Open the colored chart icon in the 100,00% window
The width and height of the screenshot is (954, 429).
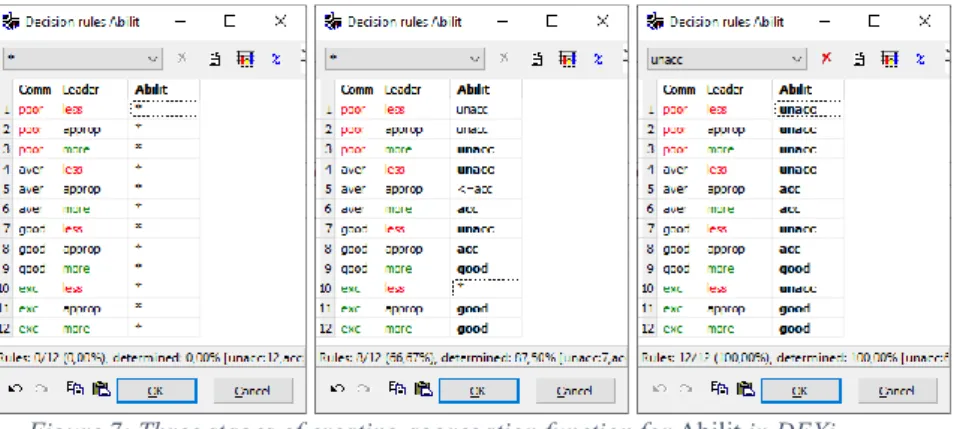(890, 58)
